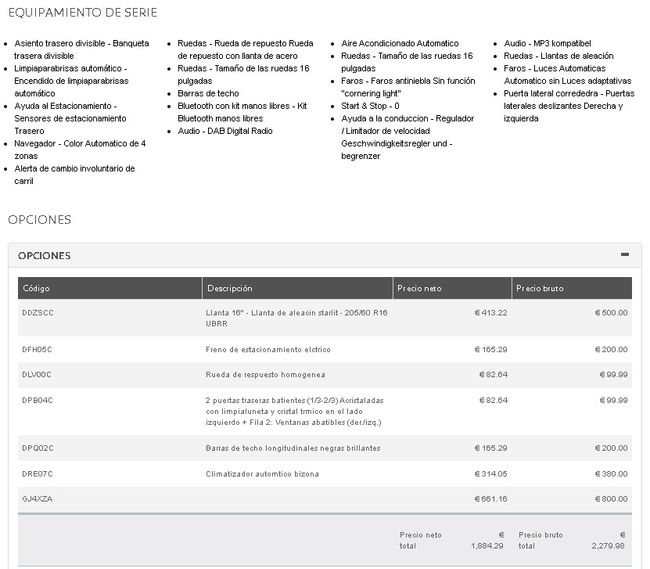The width and height of the screenshot is (650, 569).
Task: Select the DDZSCC option code row
Action: click(x=37, y=313)
